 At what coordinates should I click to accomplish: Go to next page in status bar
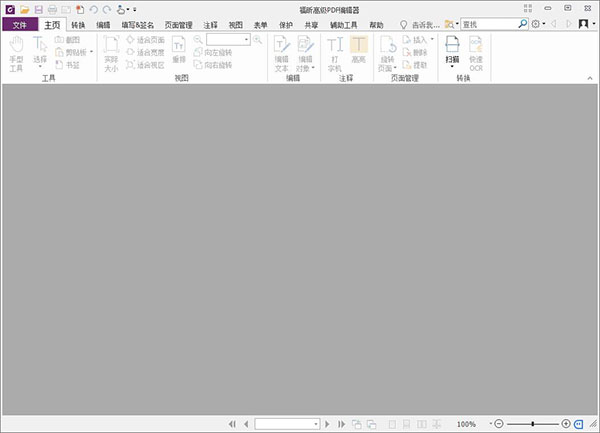pyautogui.click(x=327, y=424)
